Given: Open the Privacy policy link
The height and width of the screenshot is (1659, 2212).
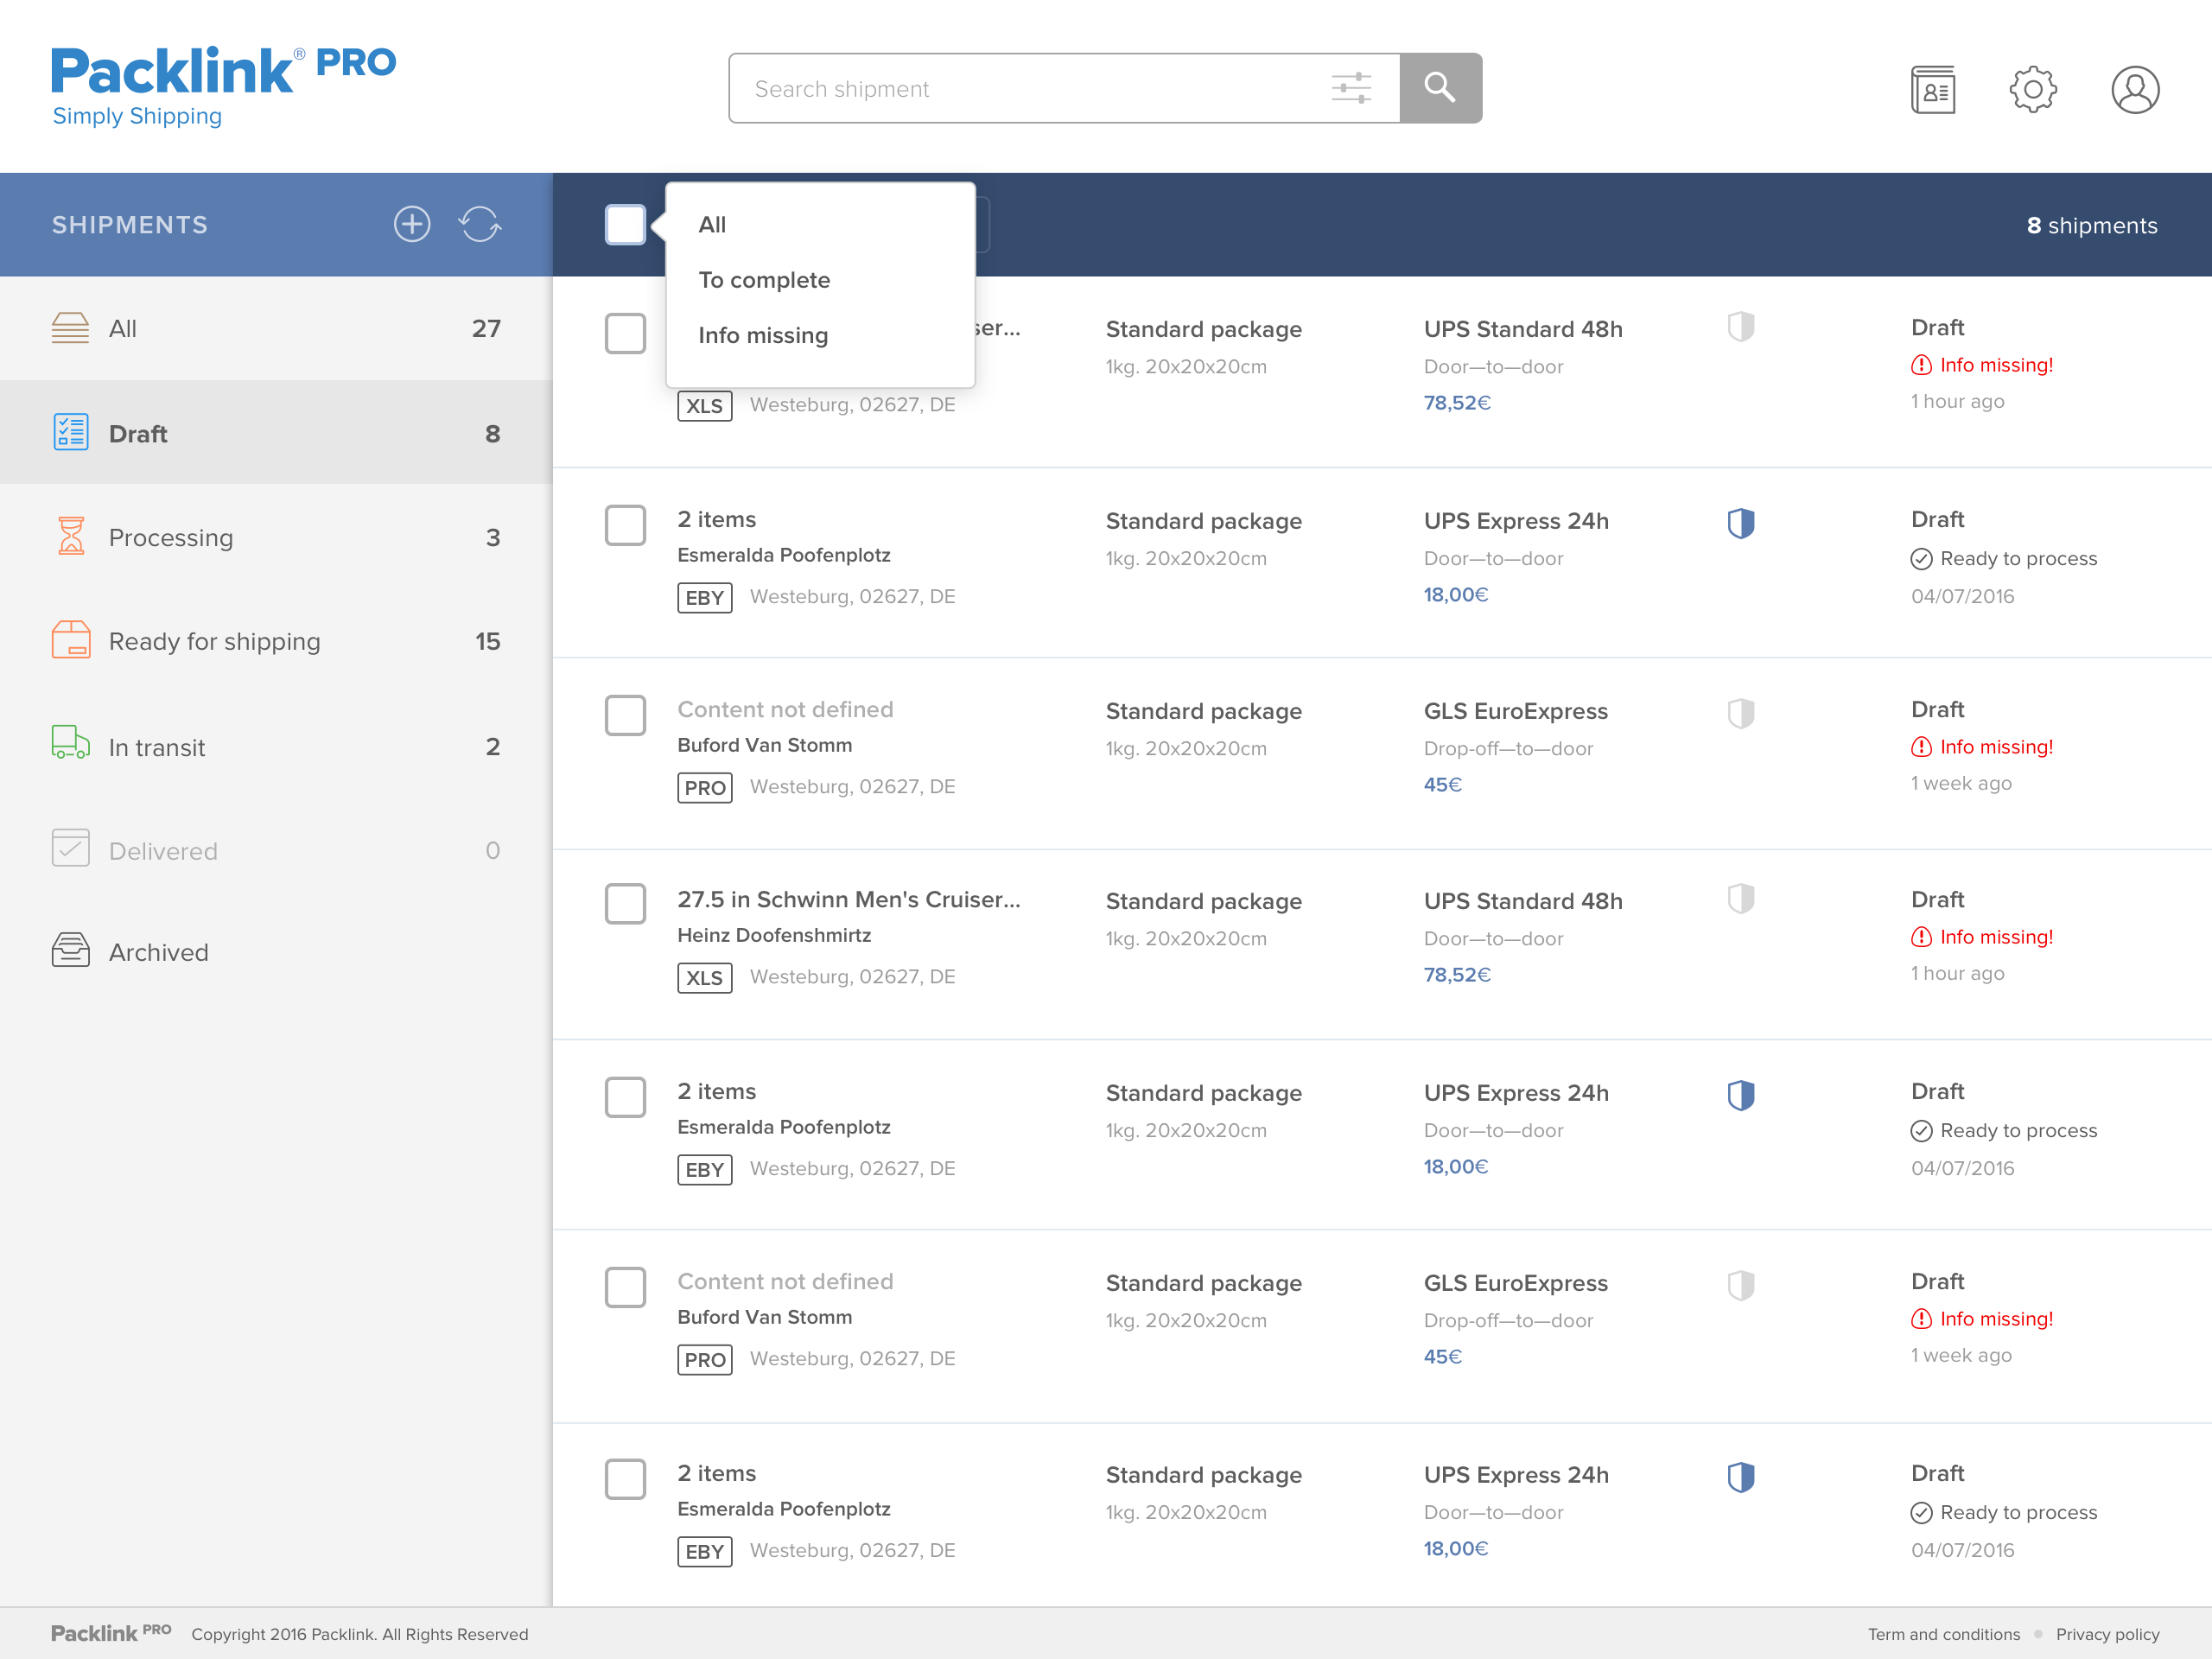Looking at the screenshot, I should click(x=2107, y=1634).
